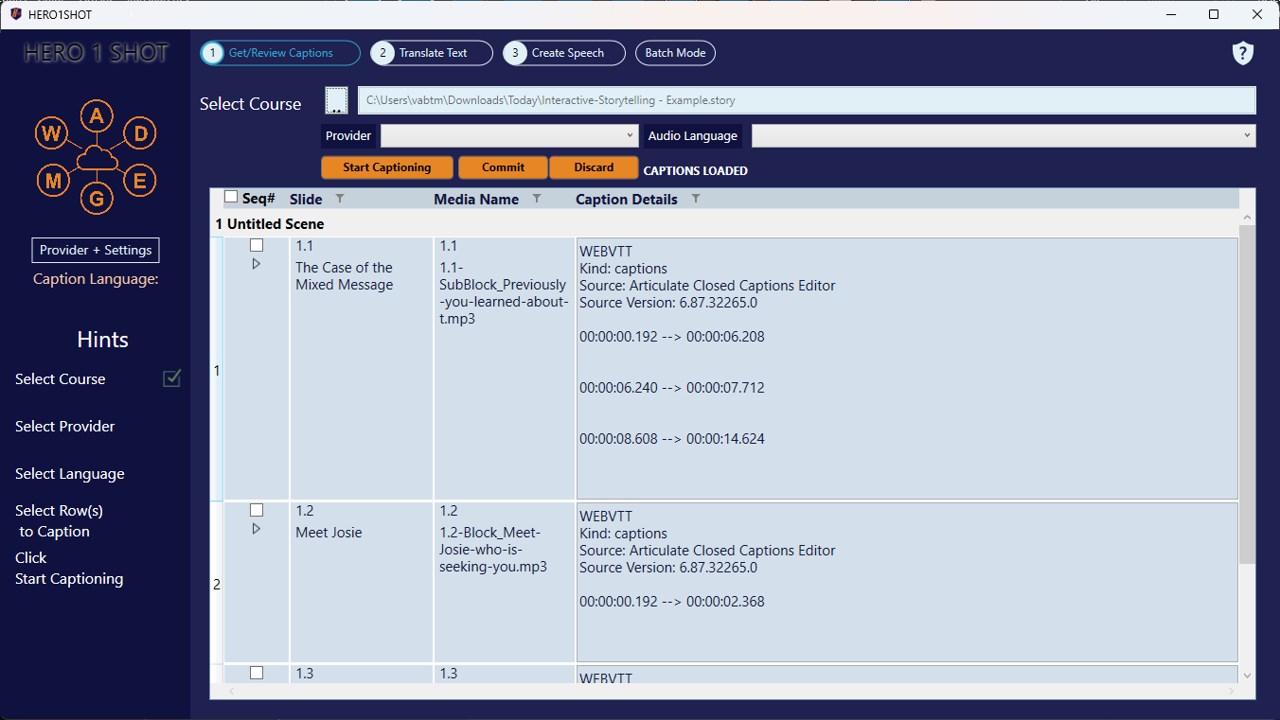
Task: Play audio for slide 1.1 row
Action: [x=256, y=264]
